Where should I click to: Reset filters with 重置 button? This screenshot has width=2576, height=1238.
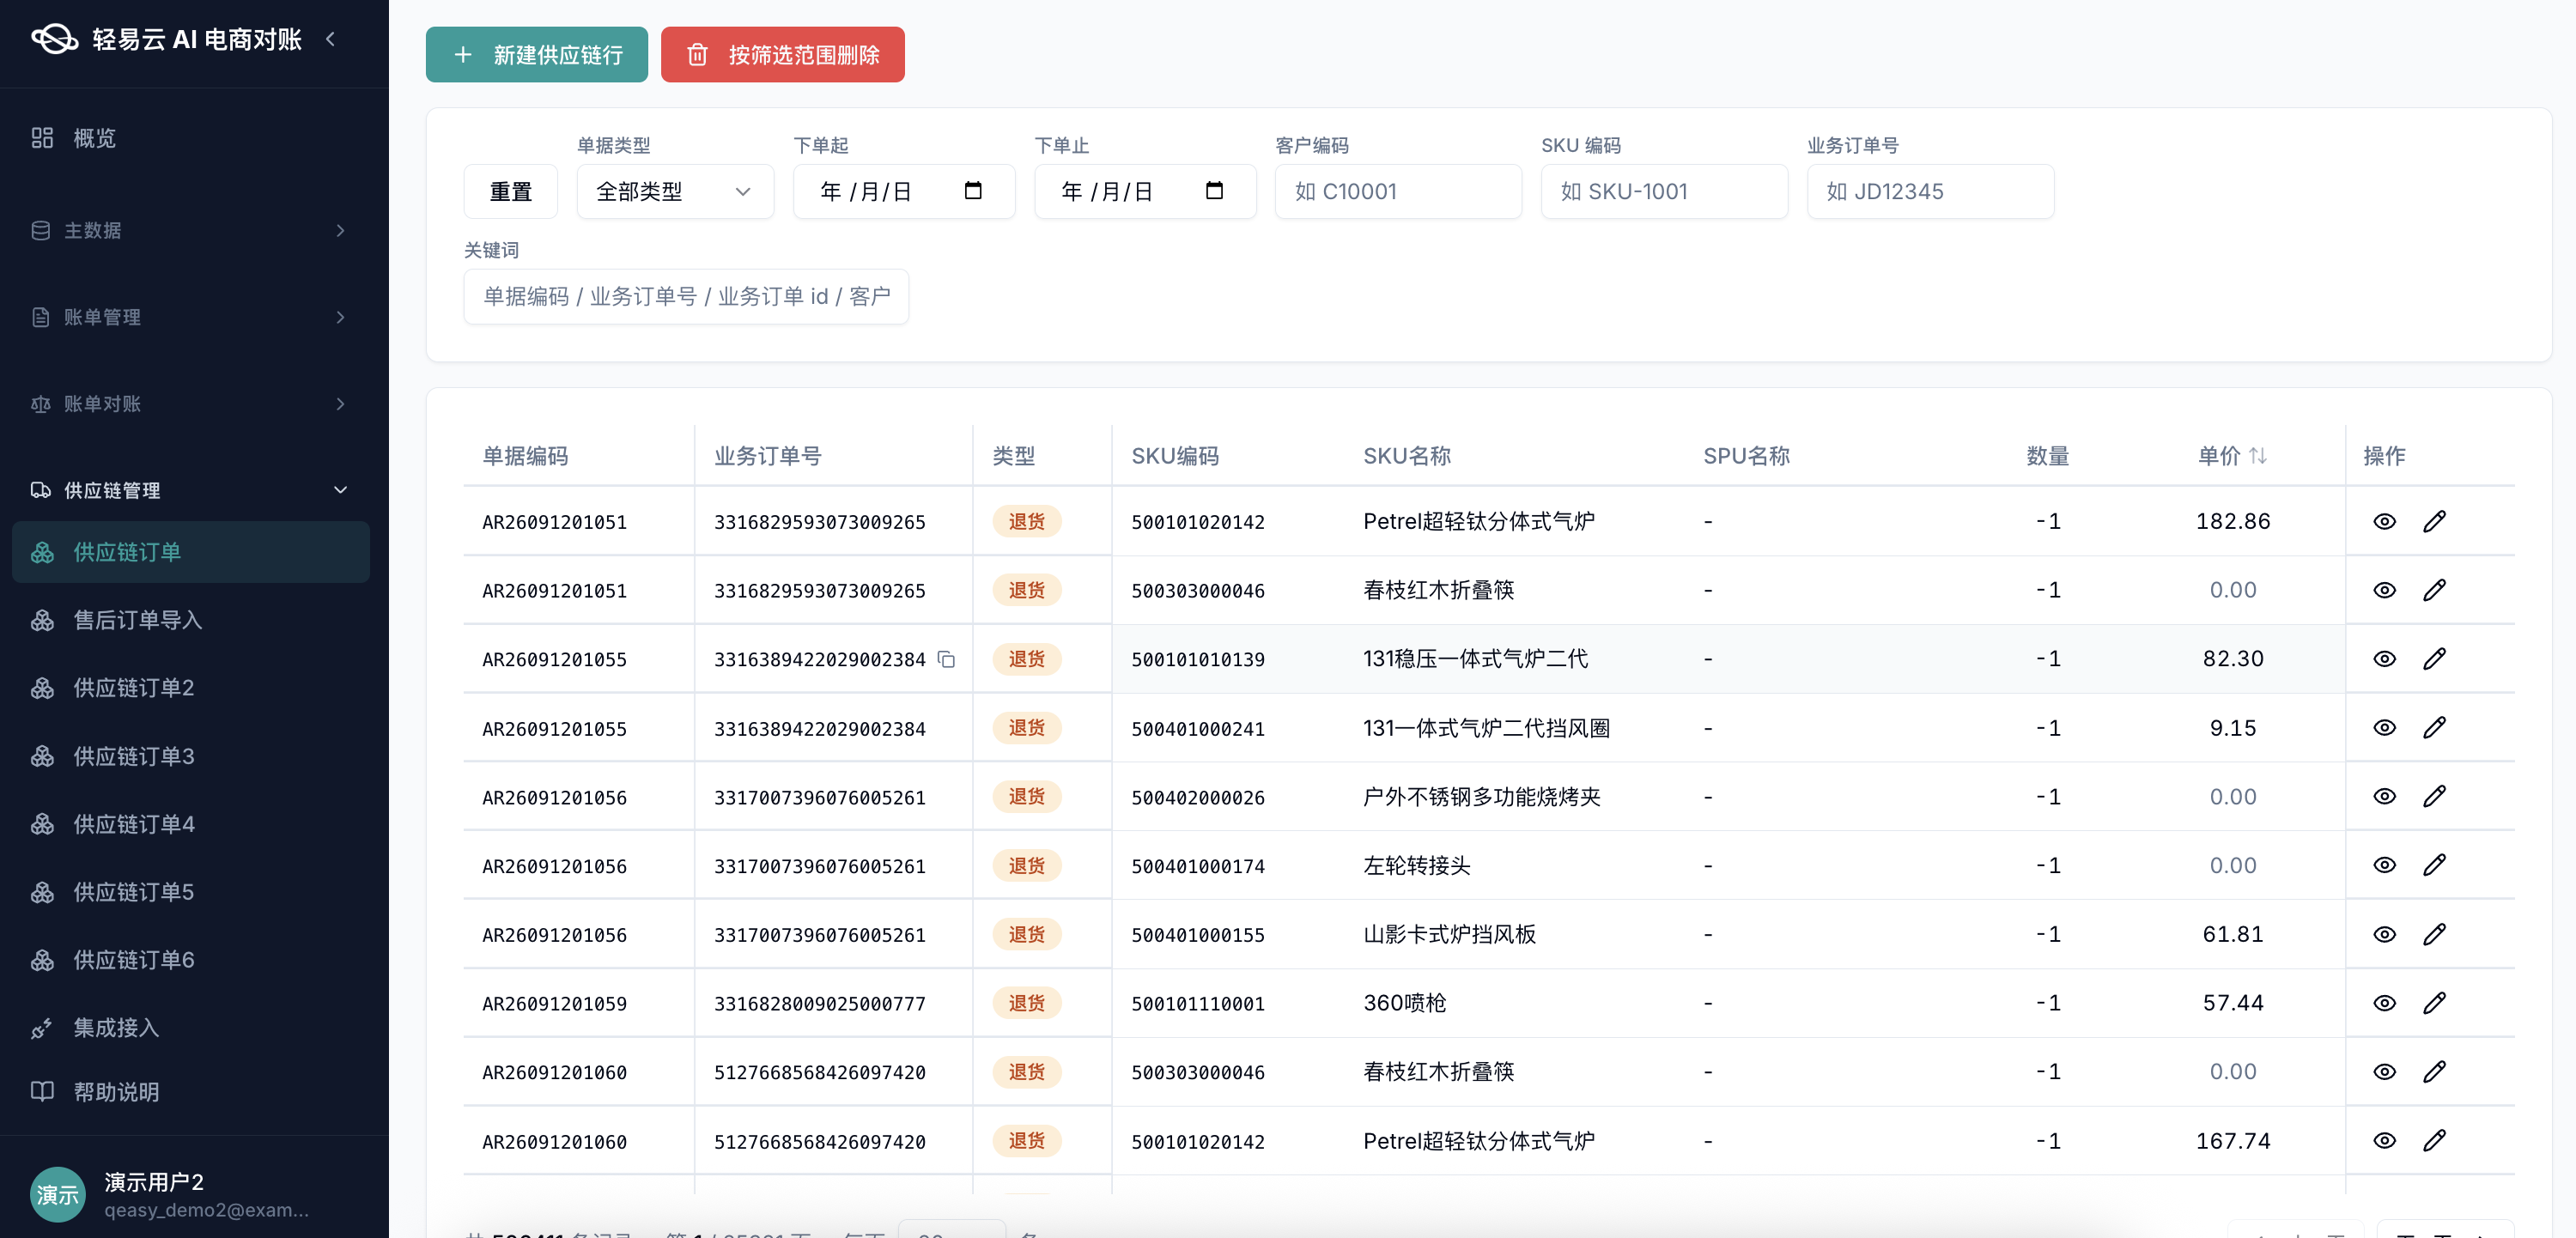click(x=511, y=191)
